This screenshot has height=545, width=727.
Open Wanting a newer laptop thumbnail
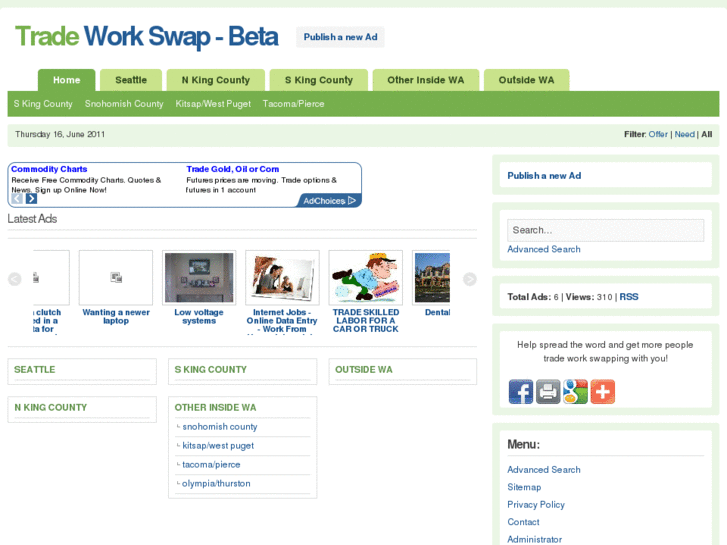(116, 277)
